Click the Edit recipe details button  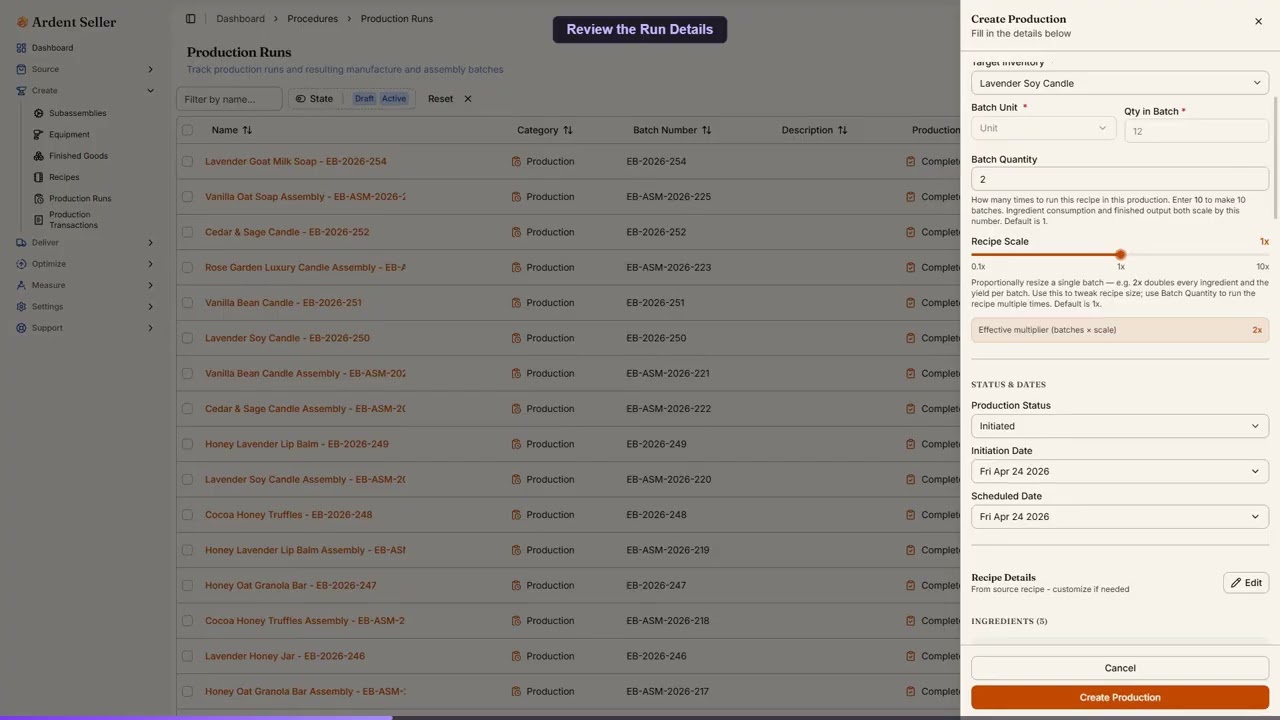(x=1246, y=583)
